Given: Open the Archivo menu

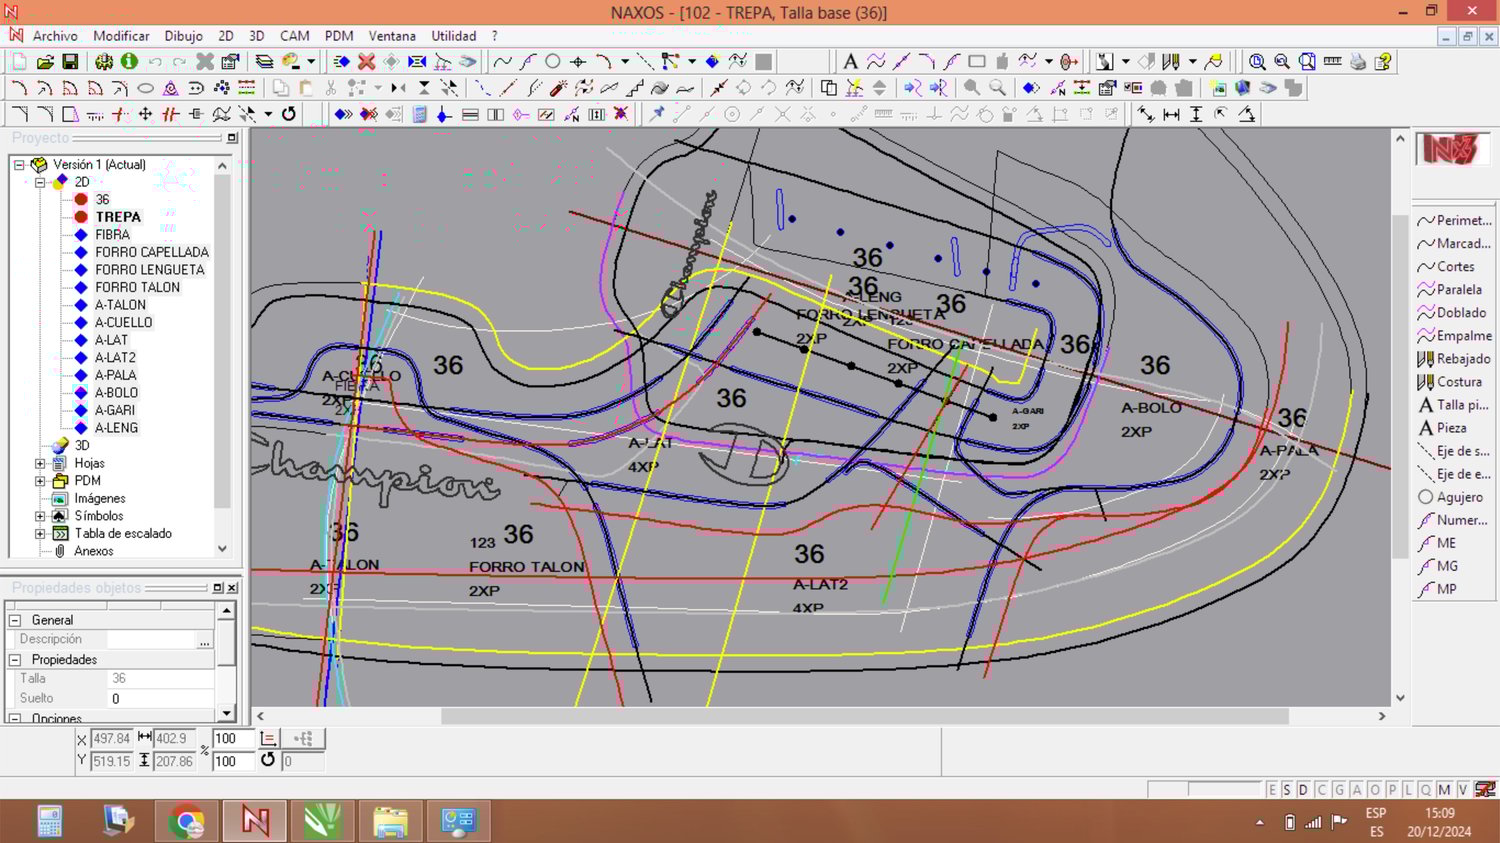Looking at the screenshot, I should tap(55, 36).
